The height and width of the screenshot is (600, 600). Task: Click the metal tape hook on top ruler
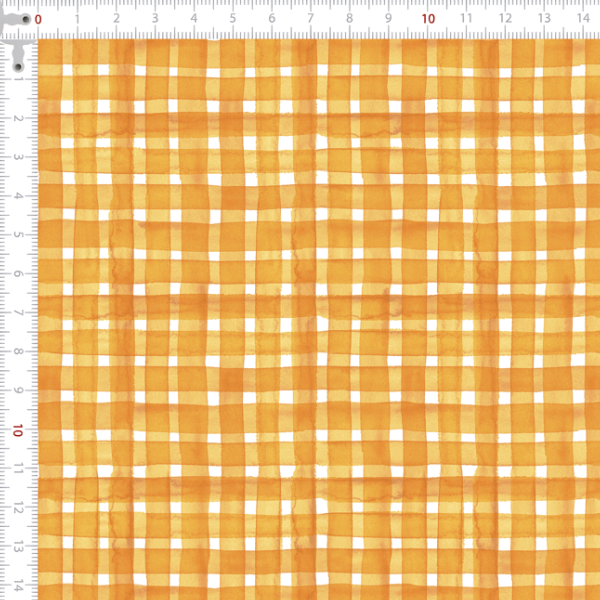(x=16, y=19)
